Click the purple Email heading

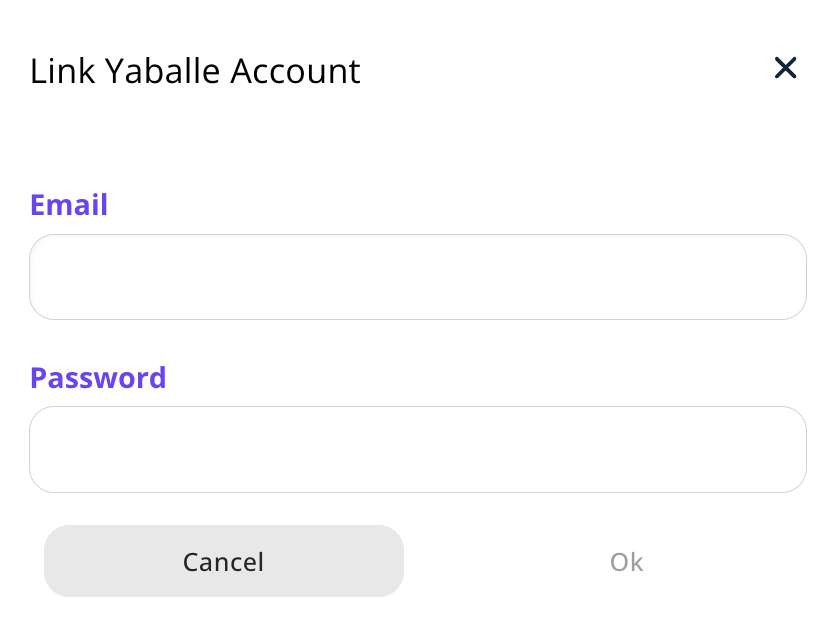tap(69, 205)
